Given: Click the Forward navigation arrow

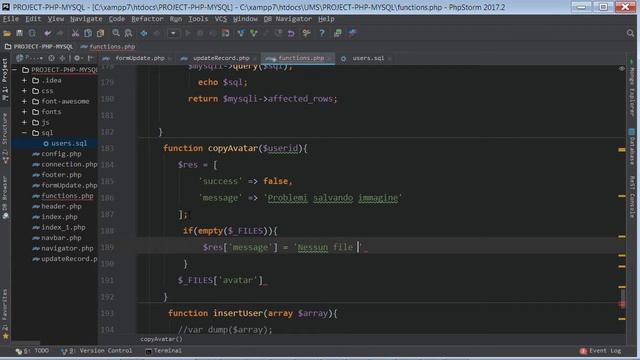Looking at the screenshot, I should [156, 33].
